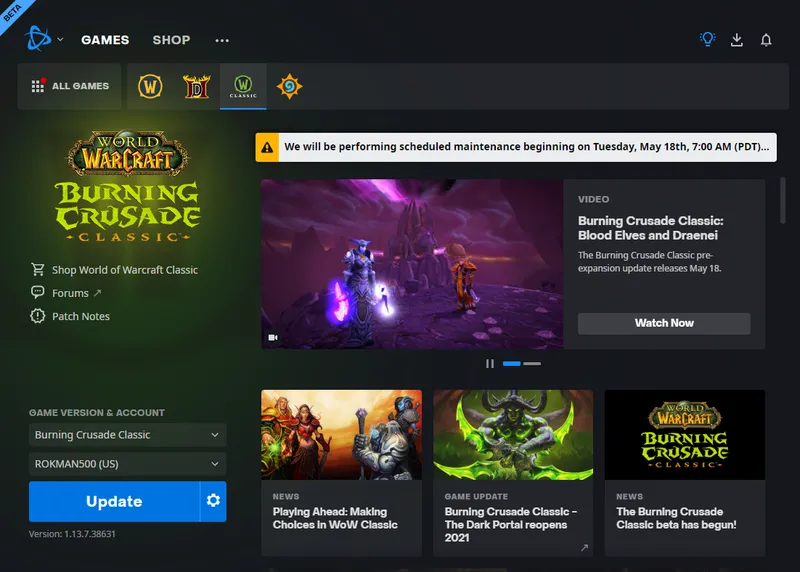Click the Watch Now button
Viewport: 800px width, 572px height.
664,323
